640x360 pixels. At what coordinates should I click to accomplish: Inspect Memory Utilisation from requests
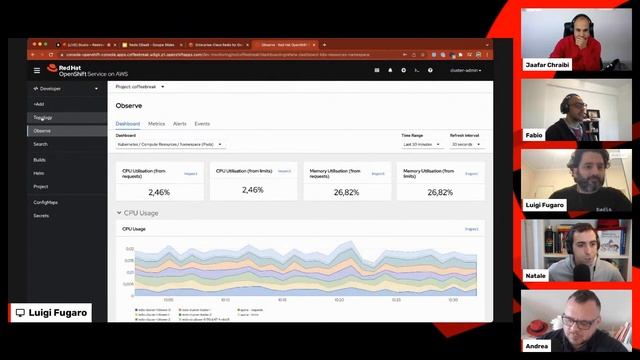378,174
